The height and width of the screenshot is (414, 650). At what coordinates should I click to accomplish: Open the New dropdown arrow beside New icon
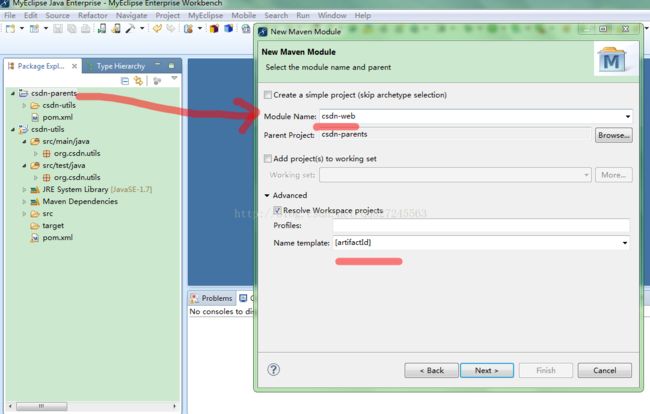pyautogui.click(x=22, y=29)
